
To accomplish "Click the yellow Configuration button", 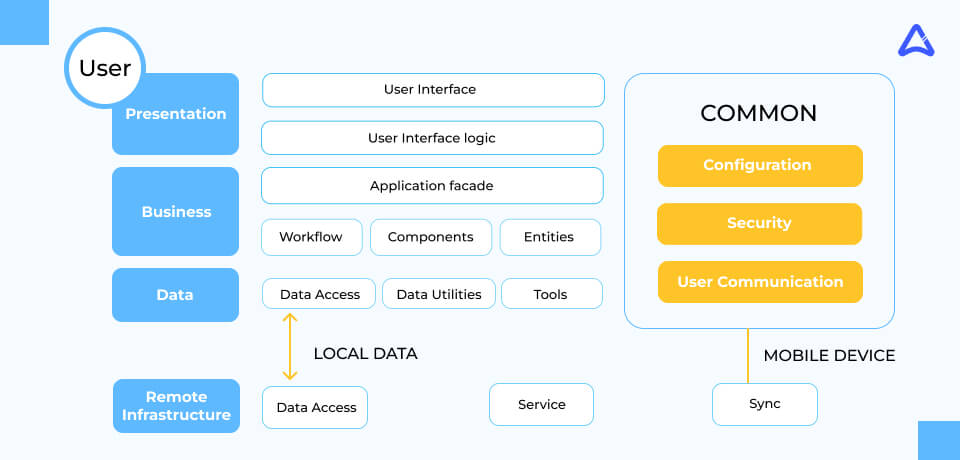I will (x=760, y=165).
